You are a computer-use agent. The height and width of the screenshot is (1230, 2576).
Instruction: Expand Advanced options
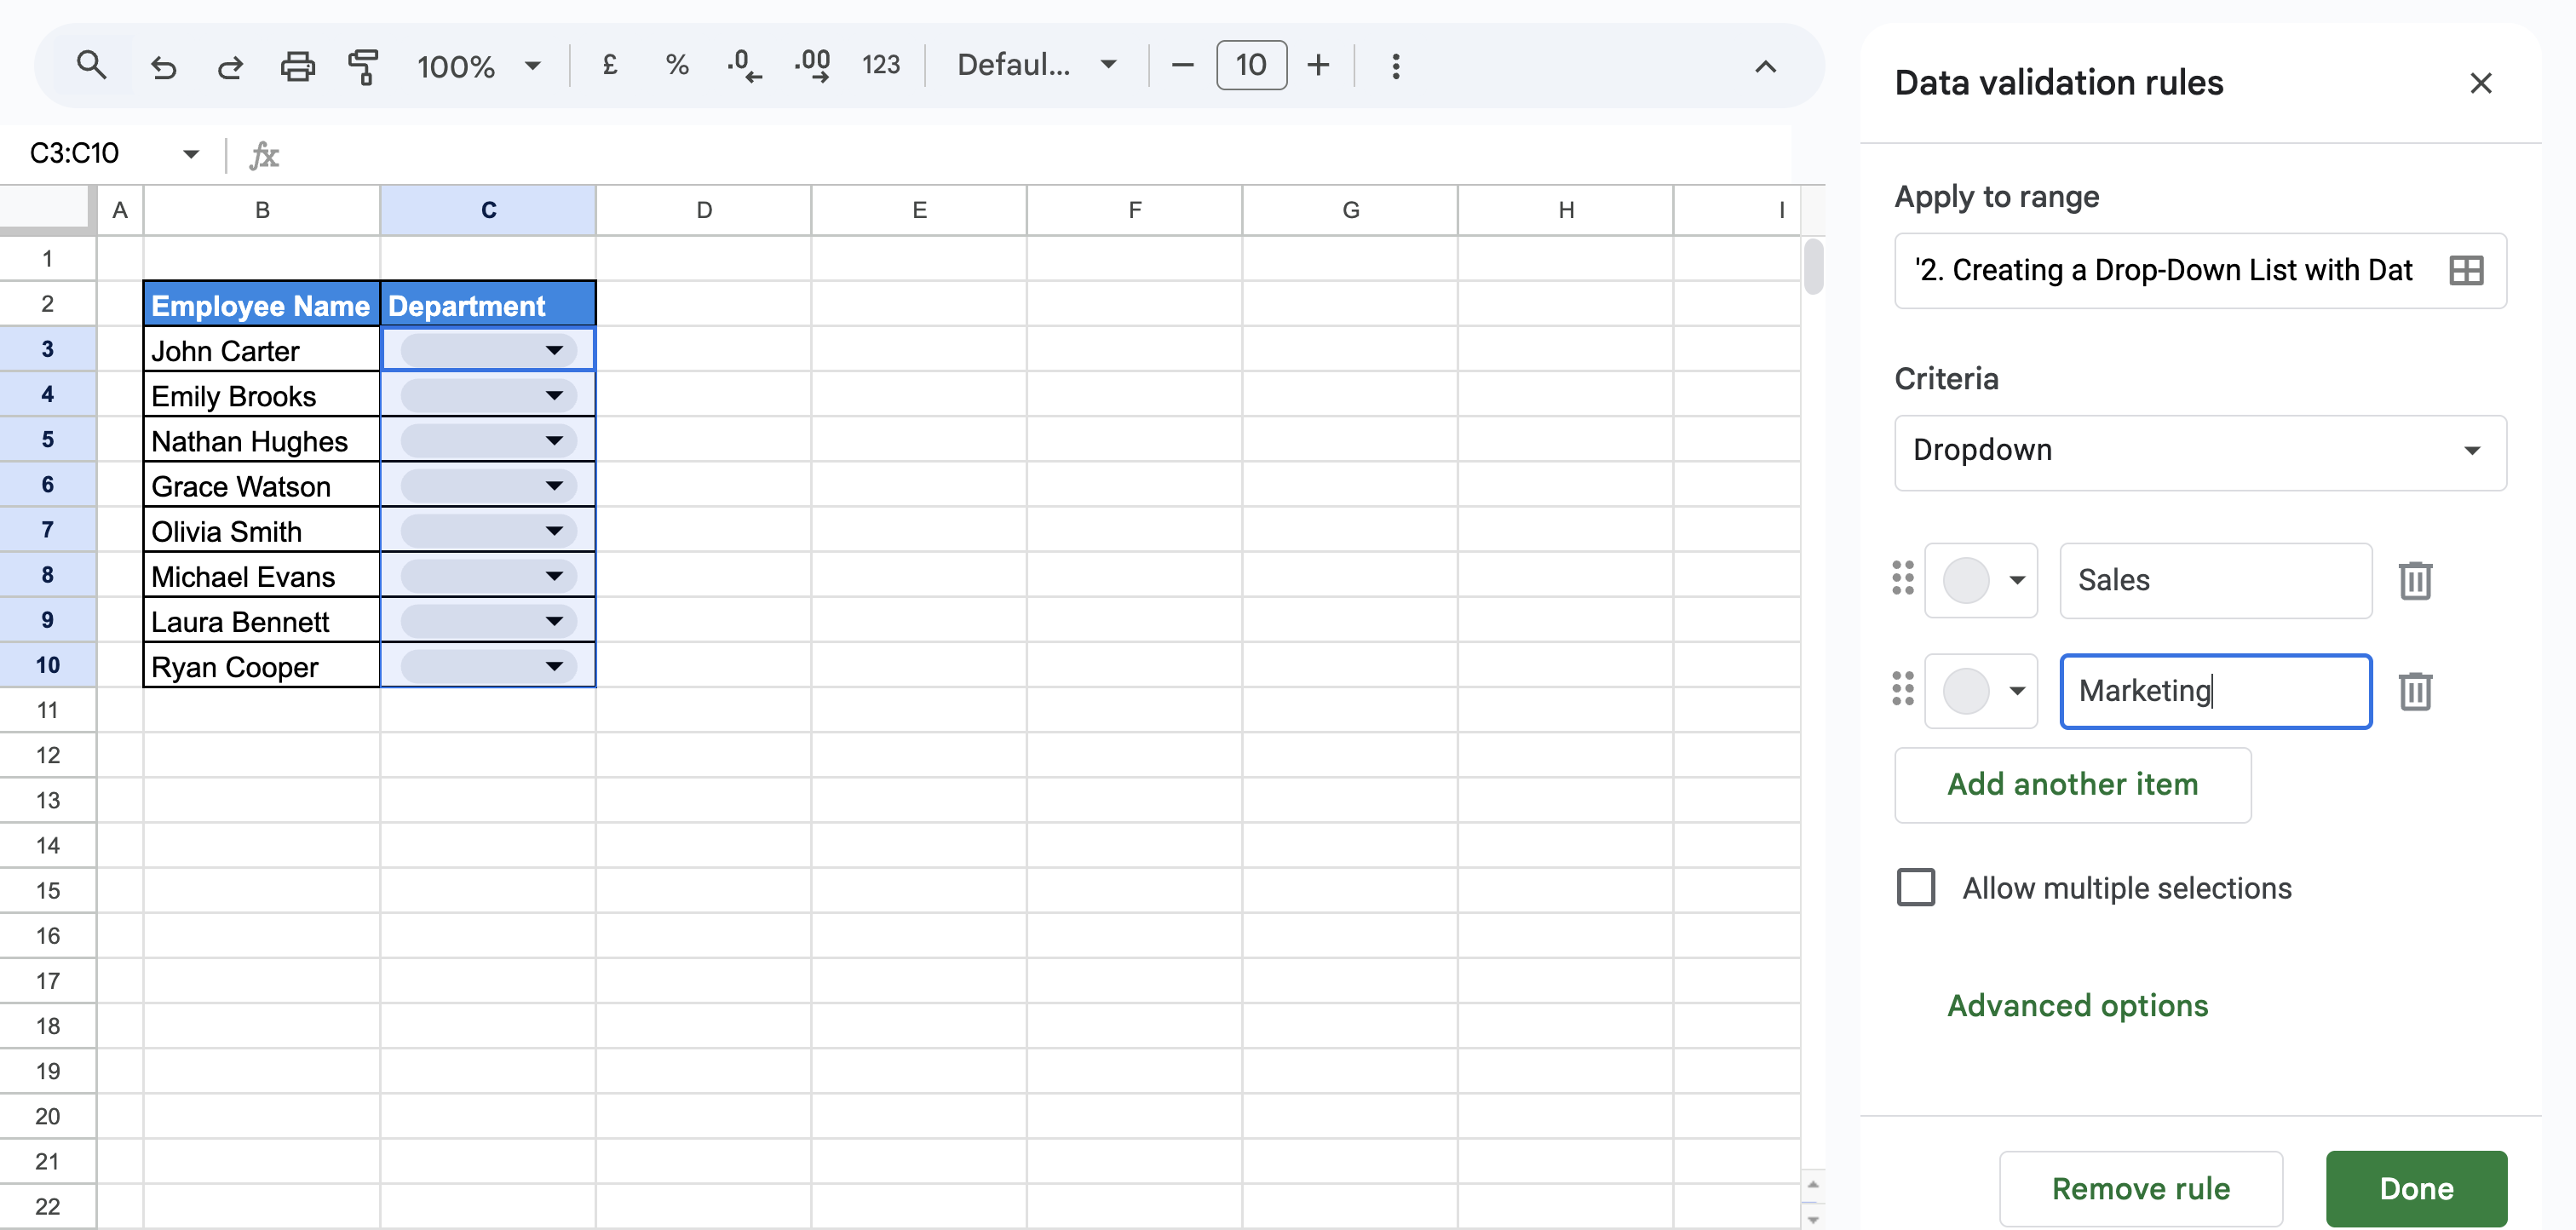click(2077, 1005)
